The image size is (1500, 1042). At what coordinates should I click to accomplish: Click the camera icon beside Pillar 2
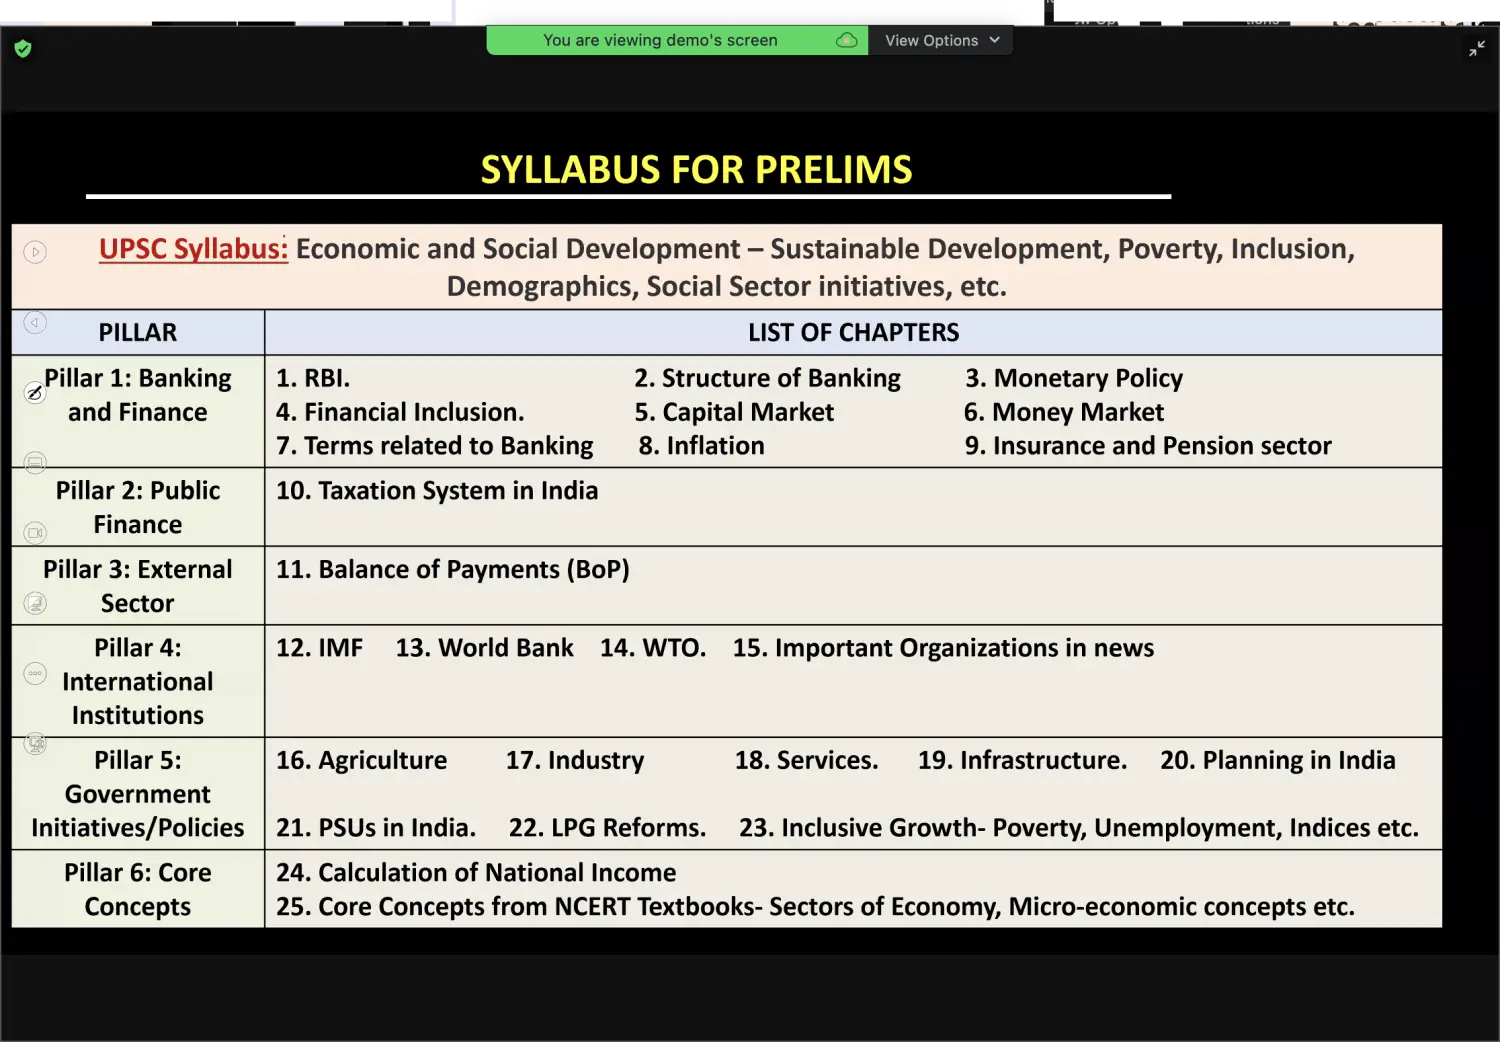pos(35,533)
